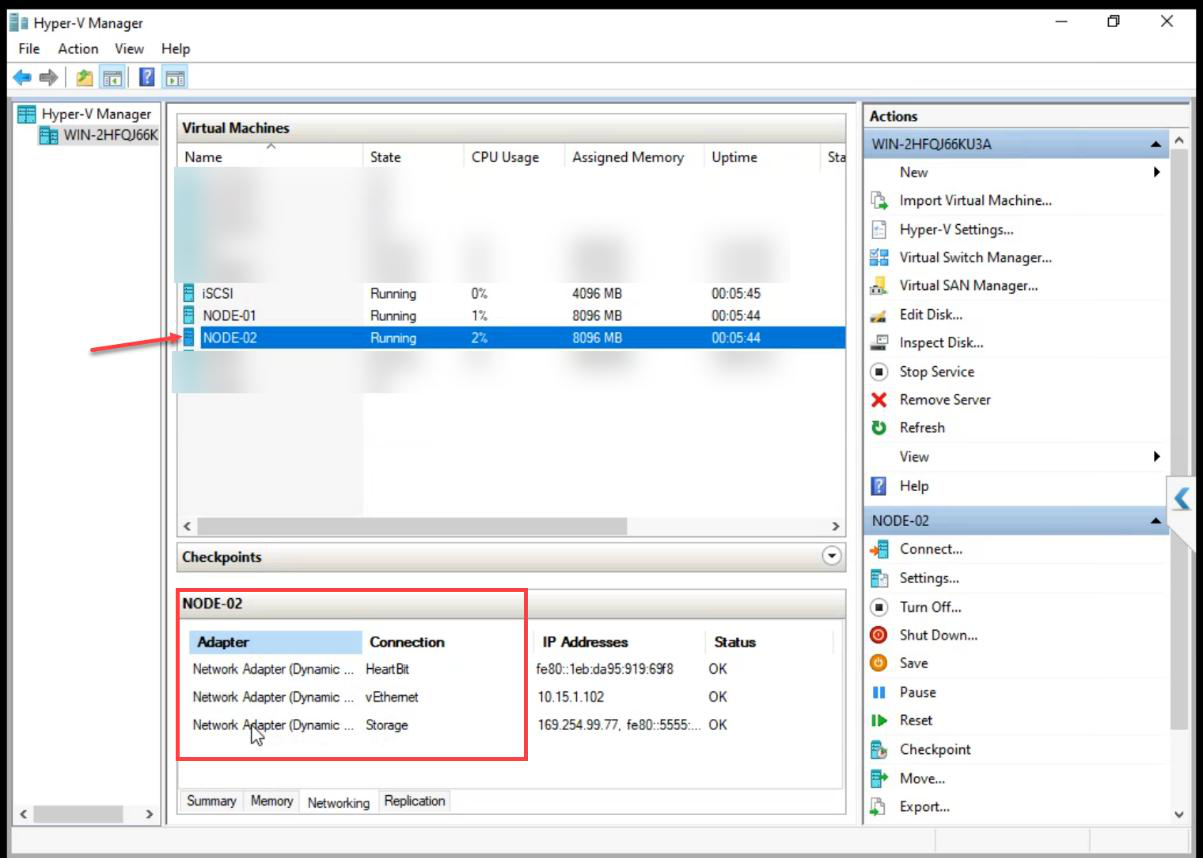Collapse the NODE-02 actions section

(x=1155, y=521)
